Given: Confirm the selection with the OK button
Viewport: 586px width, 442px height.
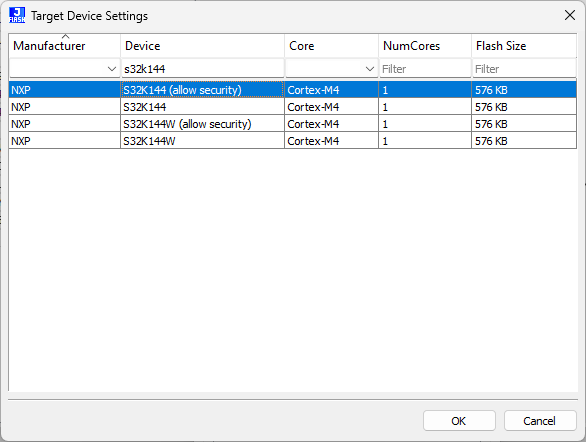Looking at the screenshot, I should [x=459, y=421].
